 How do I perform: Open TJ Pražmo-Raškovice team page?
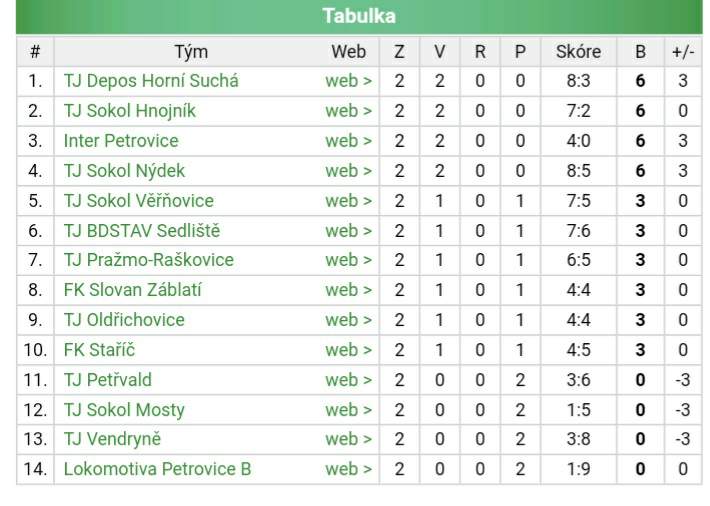click(148, 260)
